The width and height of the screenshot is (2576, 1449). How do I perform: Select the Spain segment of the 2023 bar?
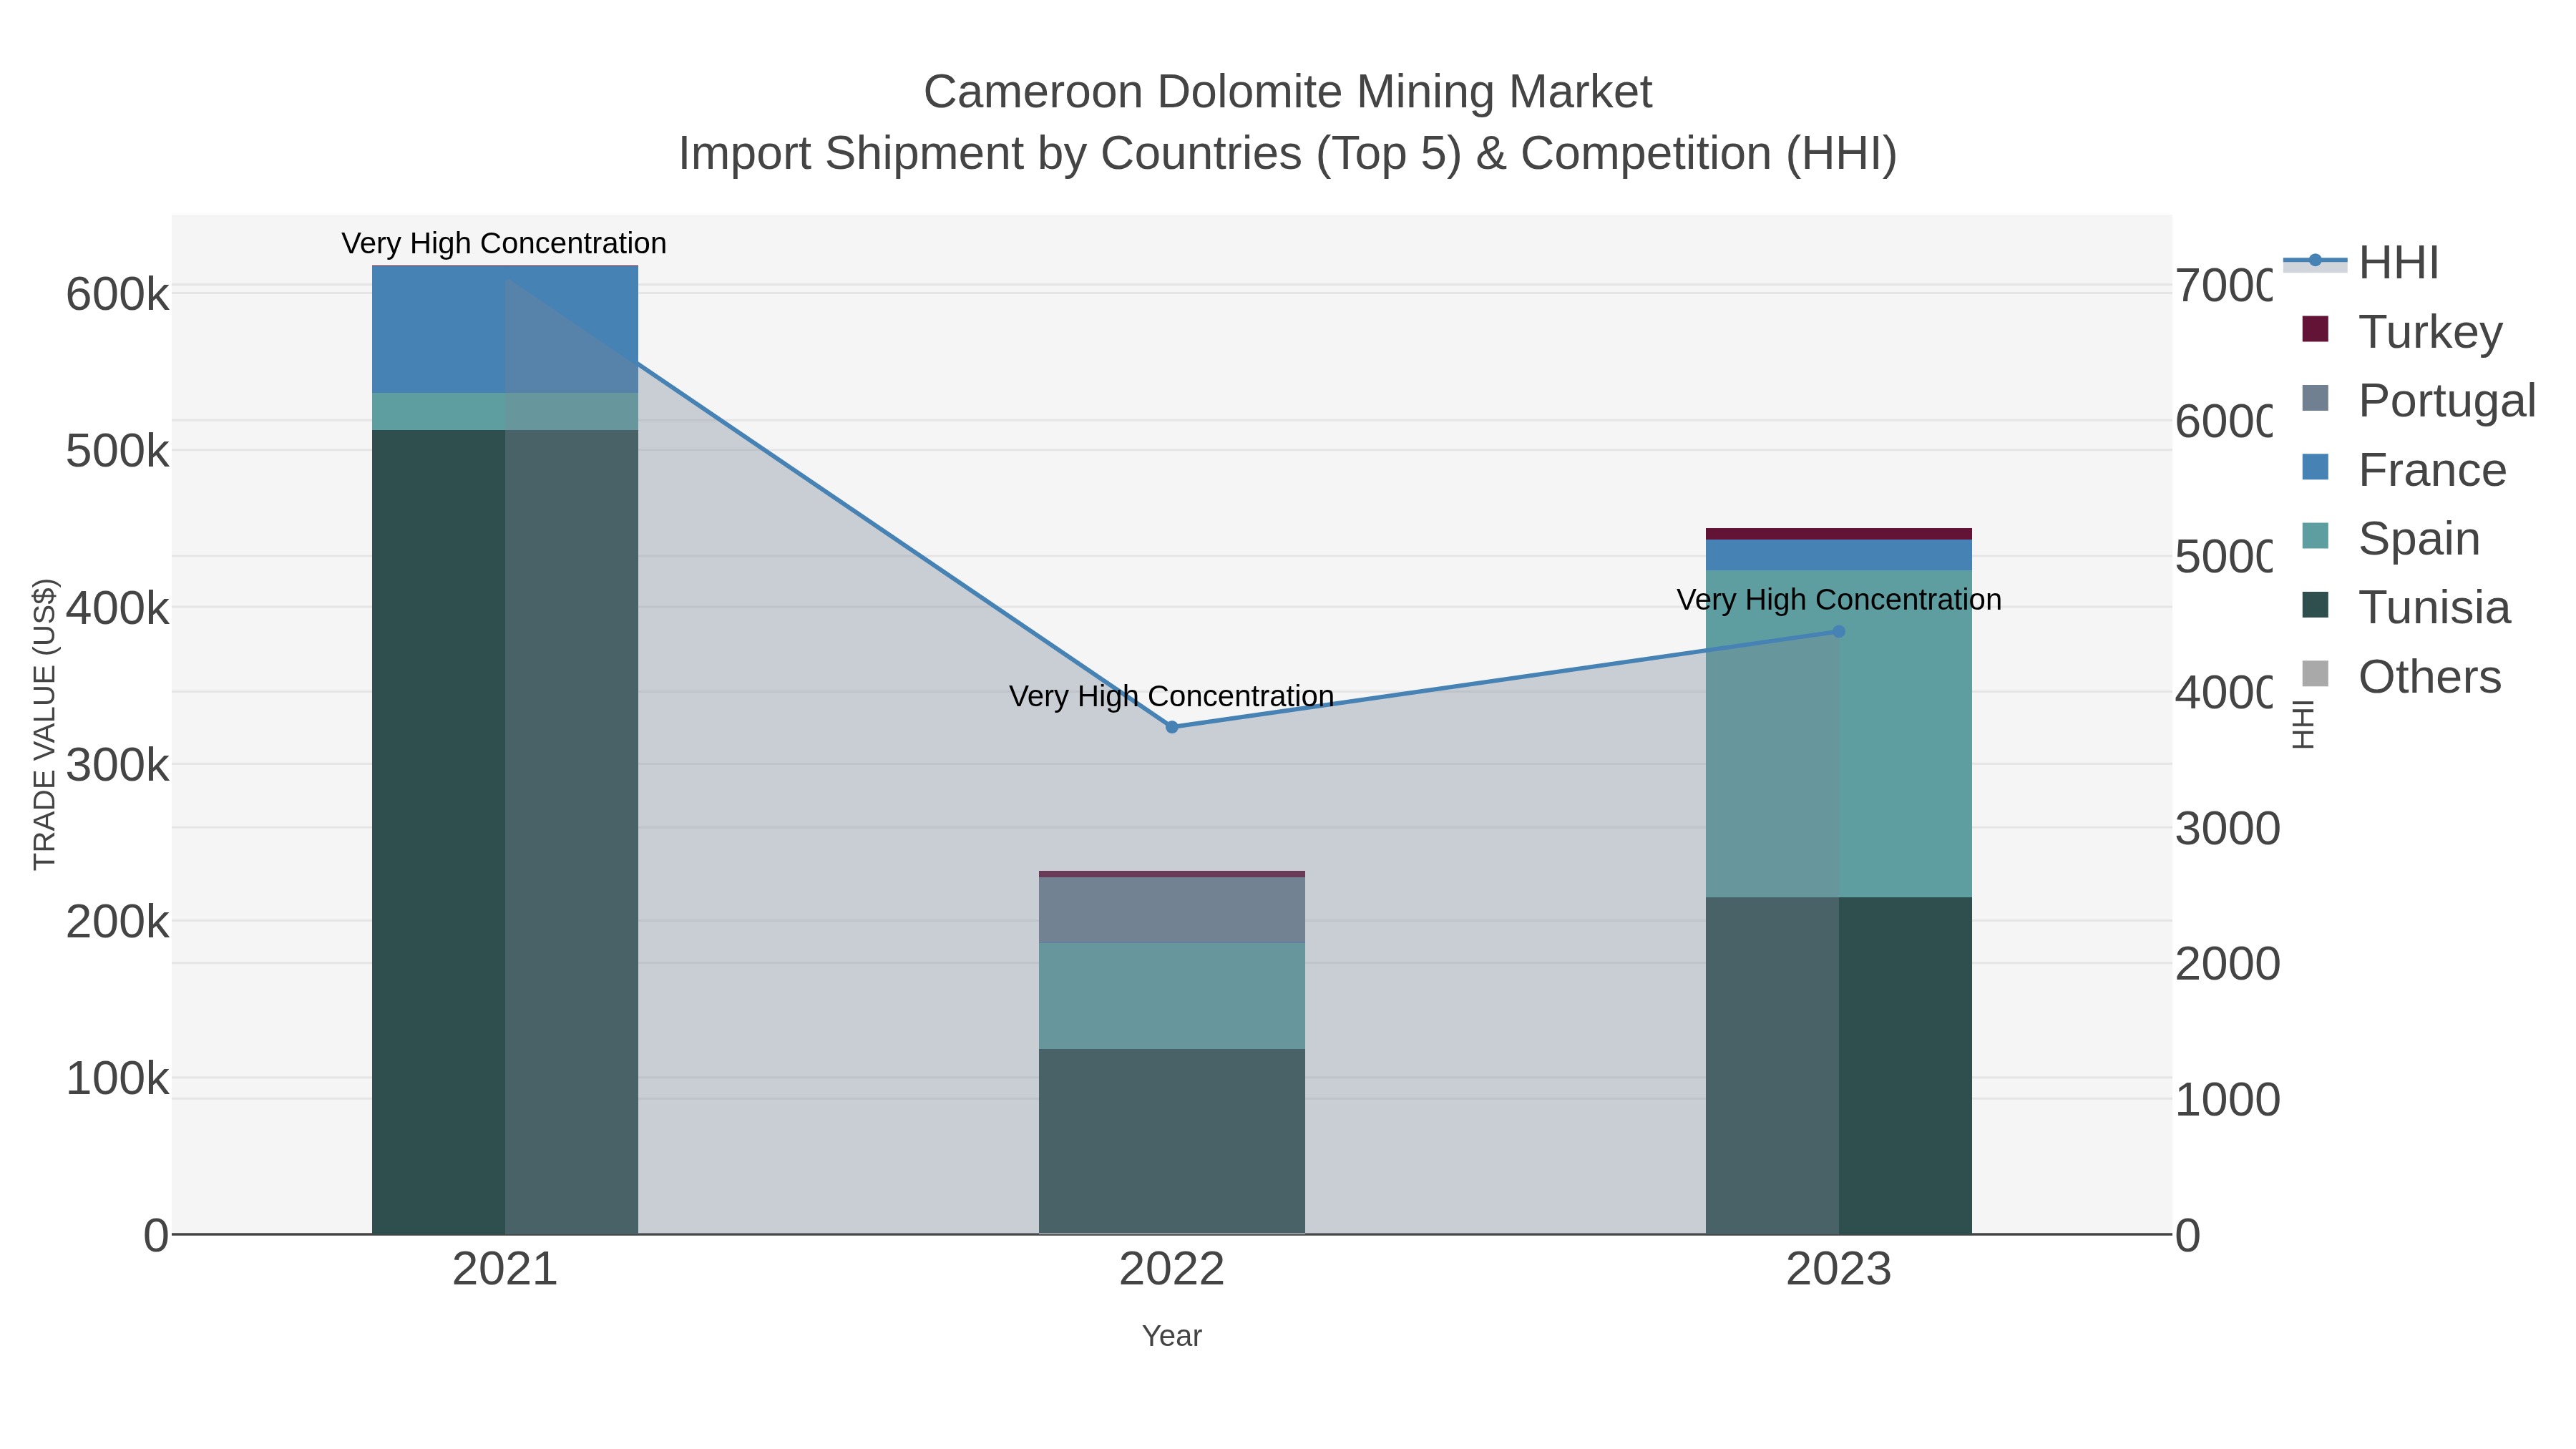(1838, 734)
